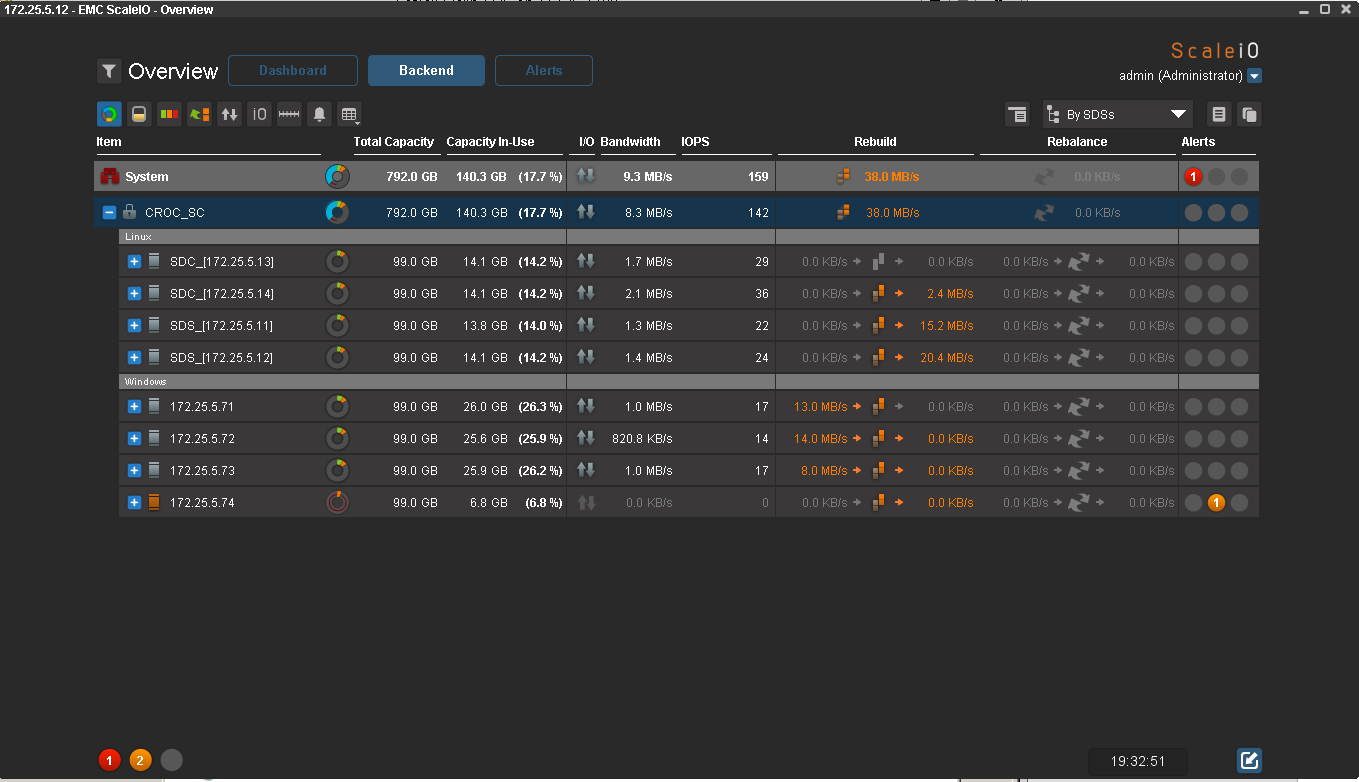Open the admin (Administrator) user menu arrow
This screenshot has width=1359, height=782.
point(1255,76)
